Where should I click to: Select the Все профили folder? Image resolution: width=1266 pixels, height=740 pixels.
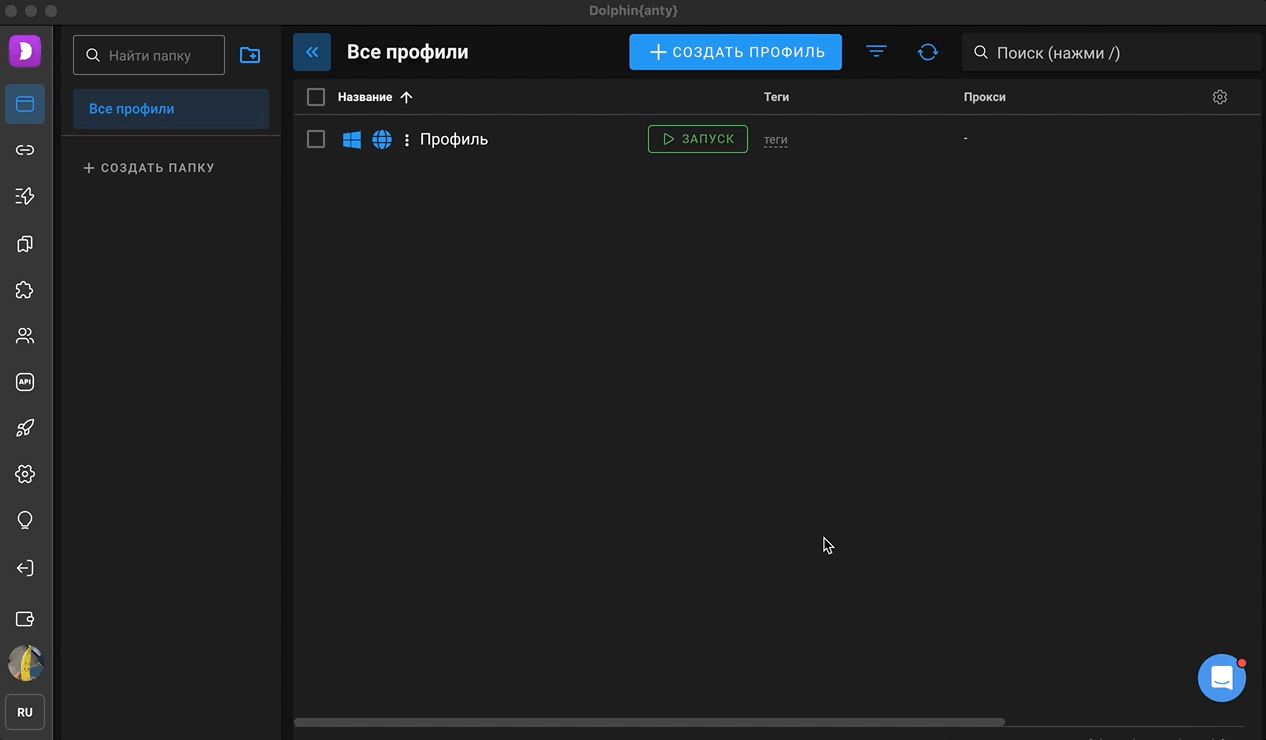(171, 109)
